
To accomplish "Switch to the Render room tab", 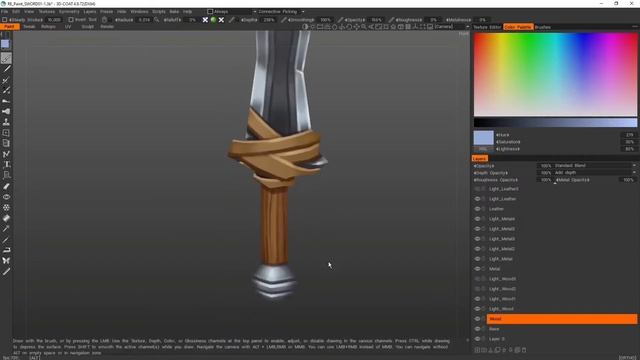I will (x=107, y=27).
